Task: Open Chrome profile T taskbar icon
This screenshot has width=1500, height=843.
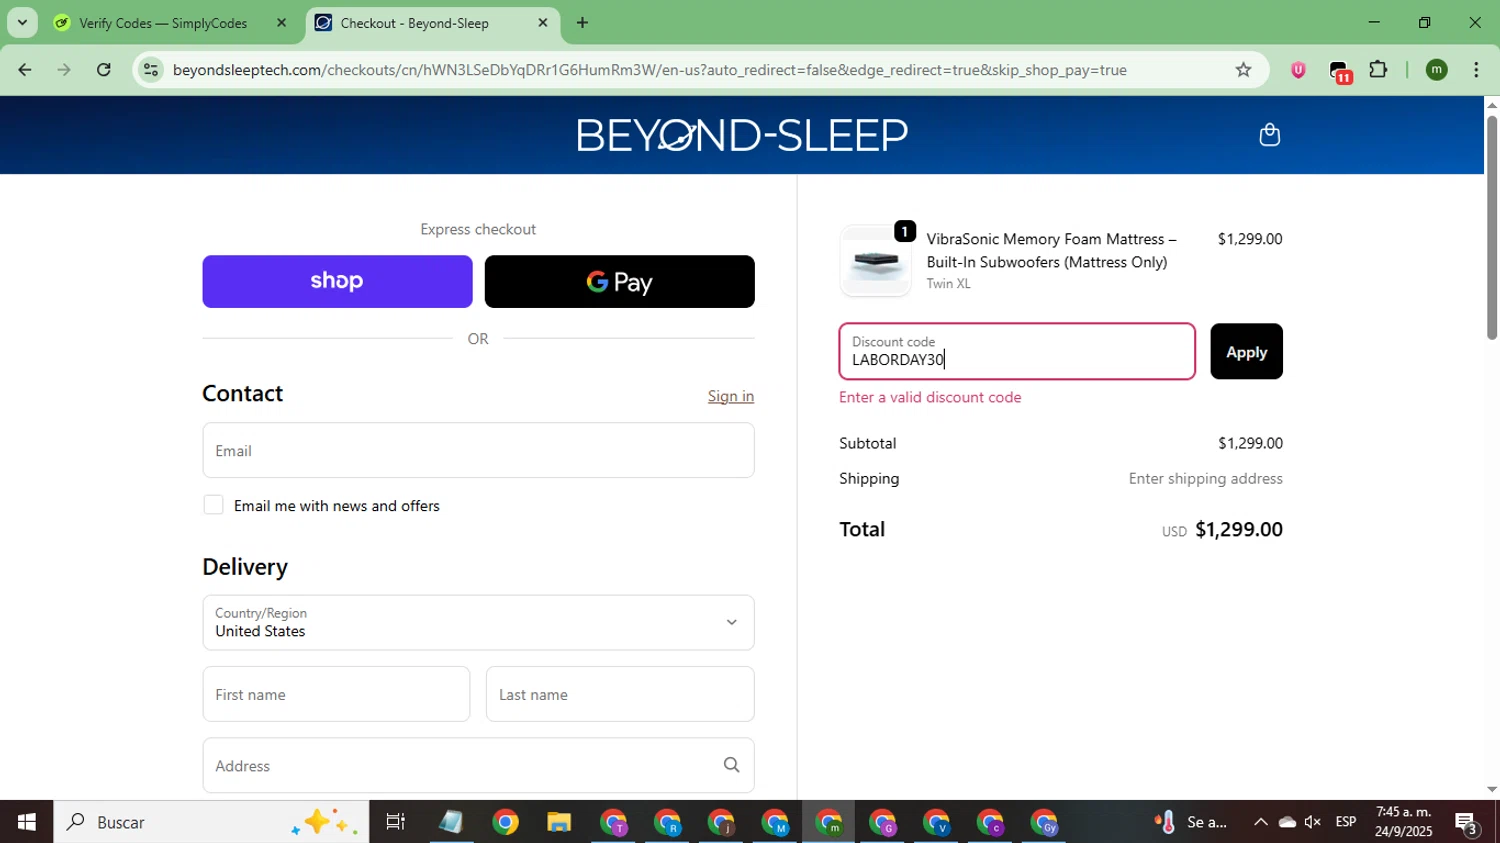Action: coord(613,822)
